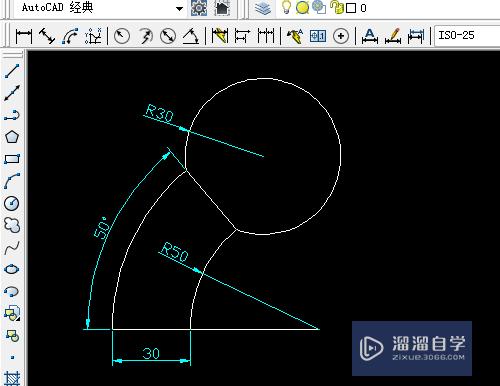The width and height of the screenshot is (500, 386).
Task: Pick the Ordinate dimension tool
Action: coord(93,36)
